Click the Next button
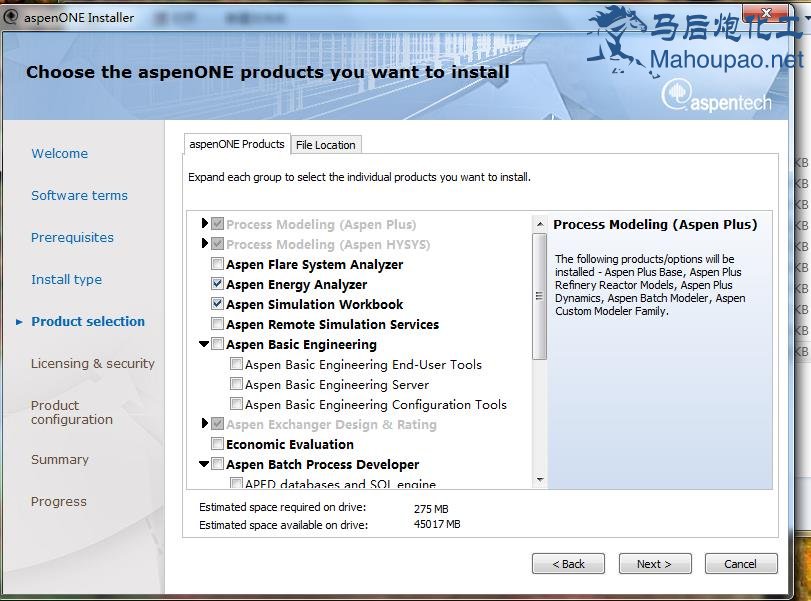This screenshot has height=601, width=811. tap(654, 564)
